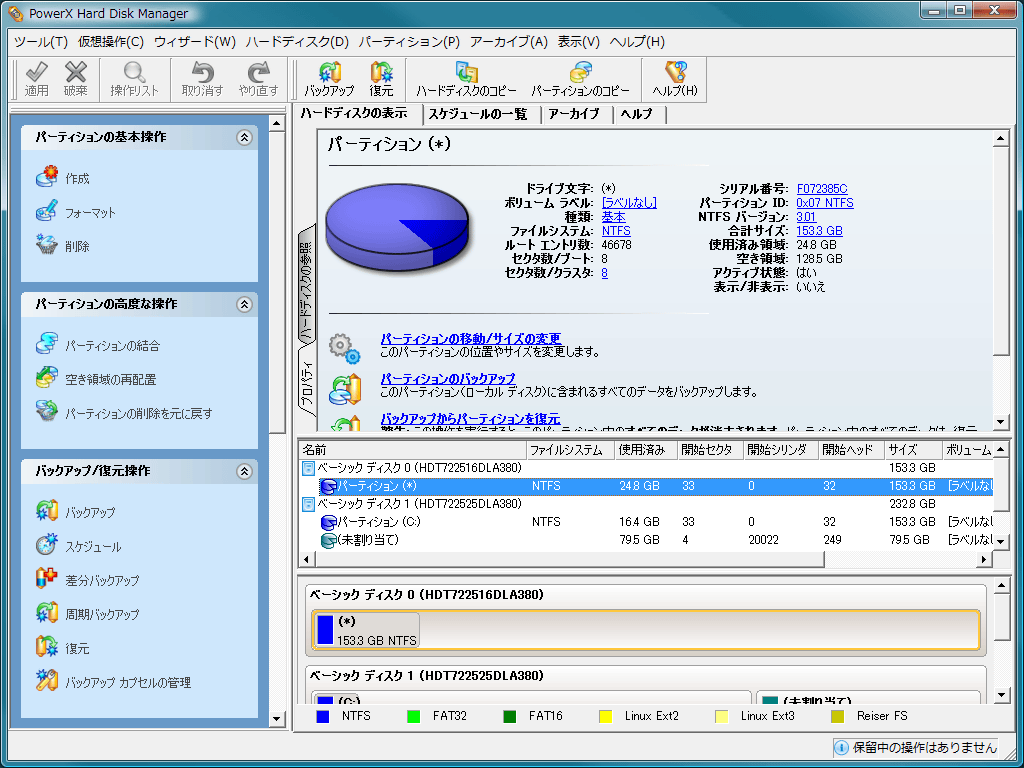Switch to the スケジュールの一覧 tab
1024x768 pixels.
tap(482, 114)
